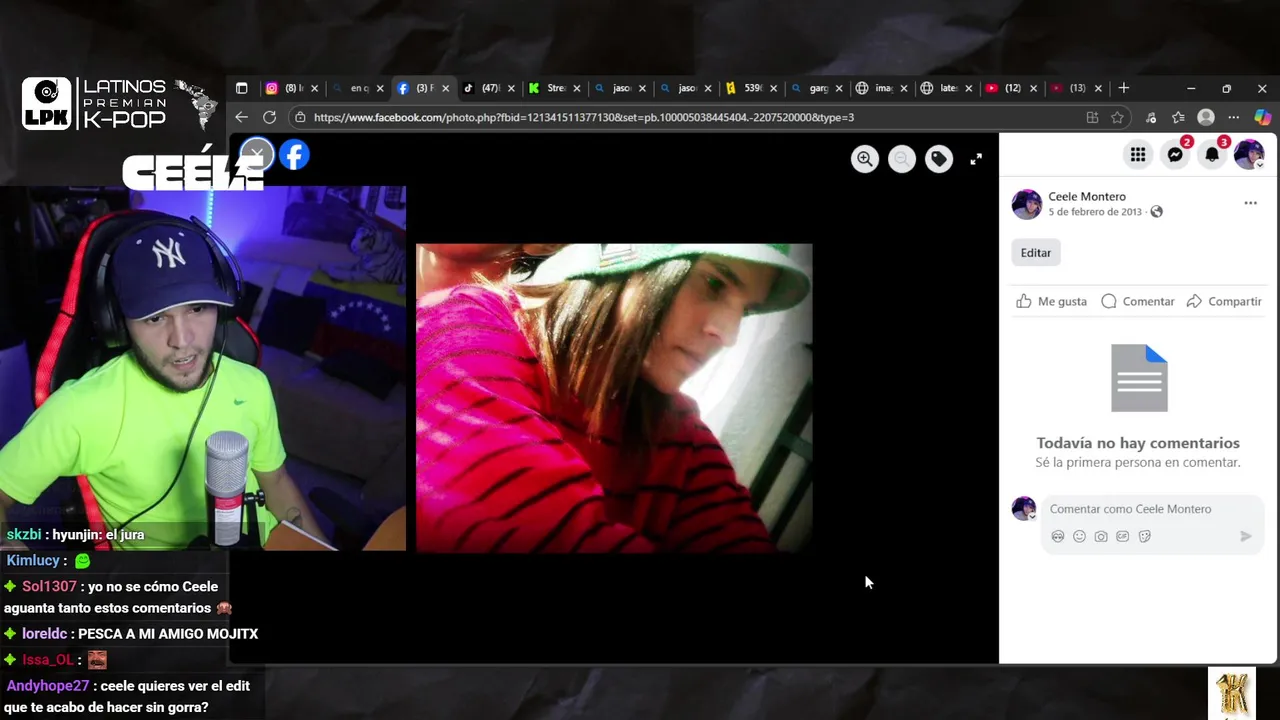Image resolution: width=1280 pixels, height=720 pixels.
Task: Open Messenger with 2 unread messages
Action: (1175, 154)
